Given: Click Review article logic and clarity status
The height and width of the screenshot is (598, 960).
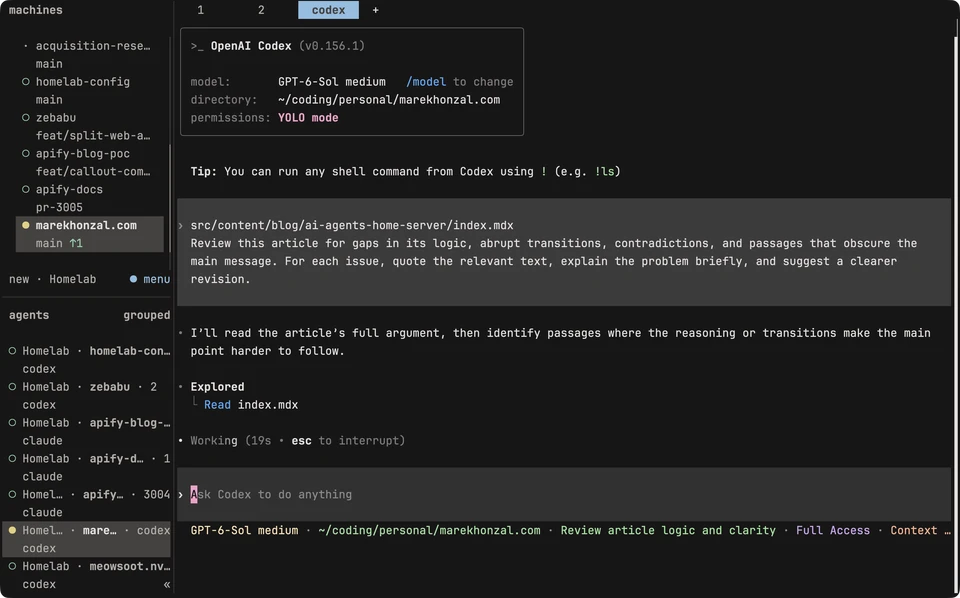Looking at the screenshot, I should click(668, 531).
